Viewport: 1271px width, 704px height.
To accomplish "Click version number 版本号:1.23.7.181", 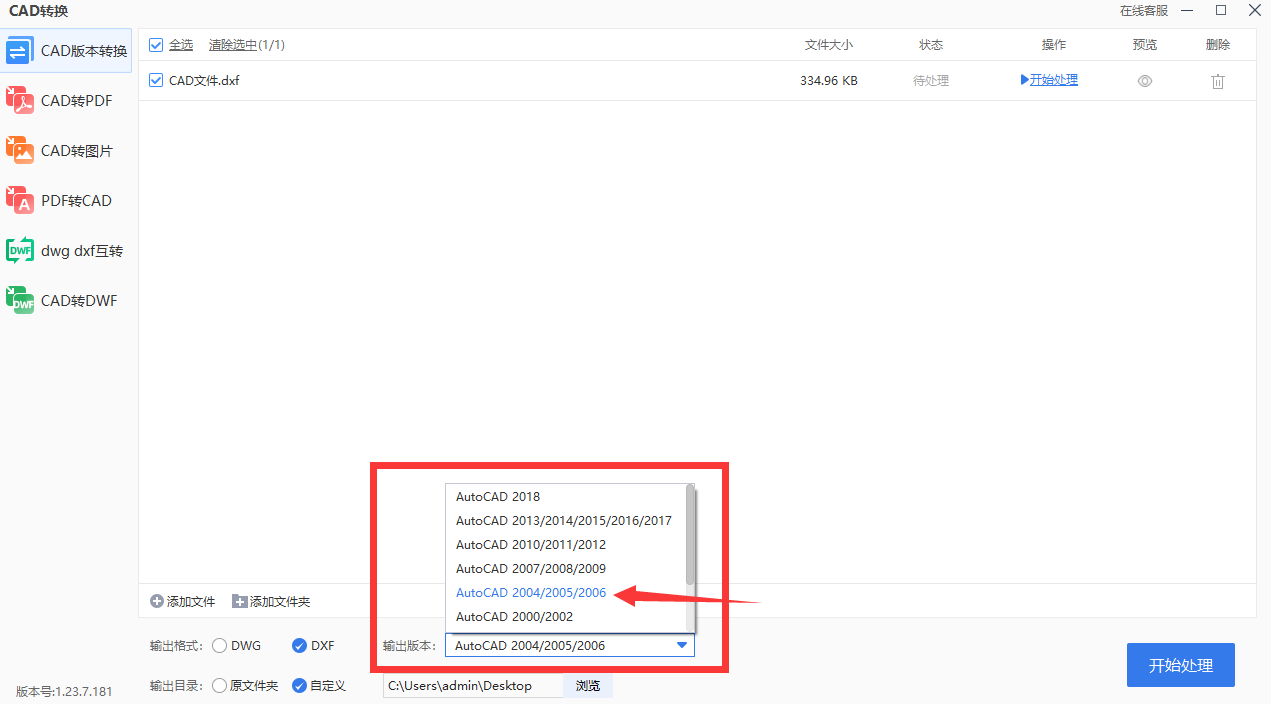I will click(x=64, y=691).
